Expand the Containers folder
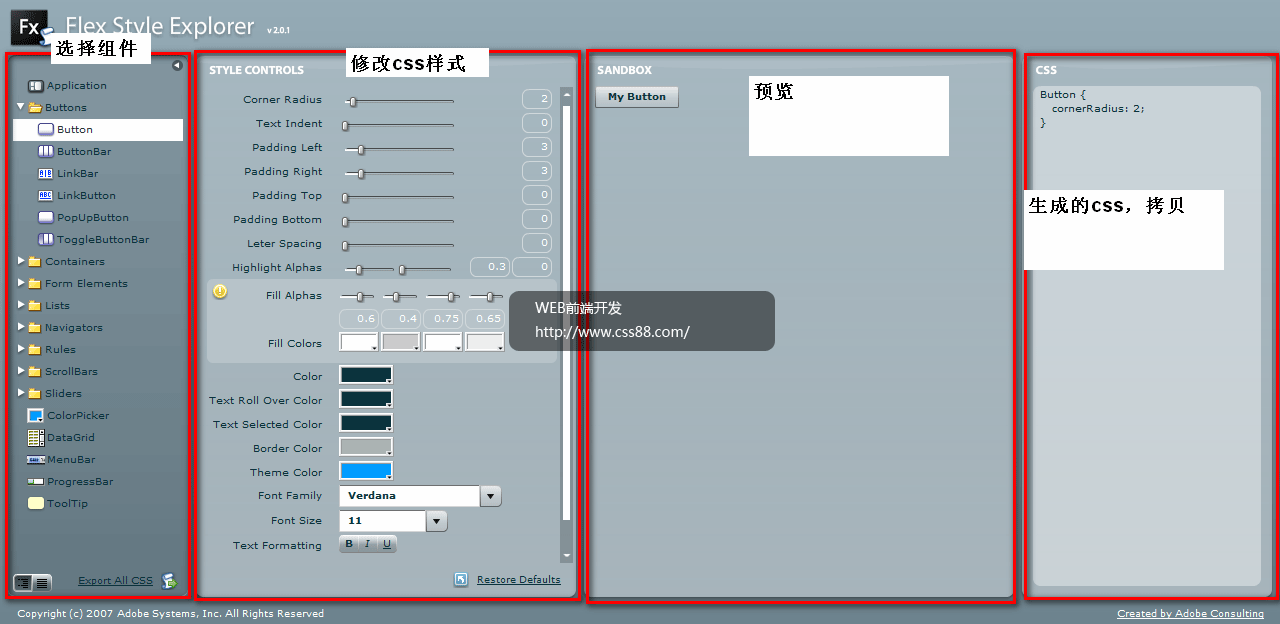The image size is (1280, 624). [21, 261]
